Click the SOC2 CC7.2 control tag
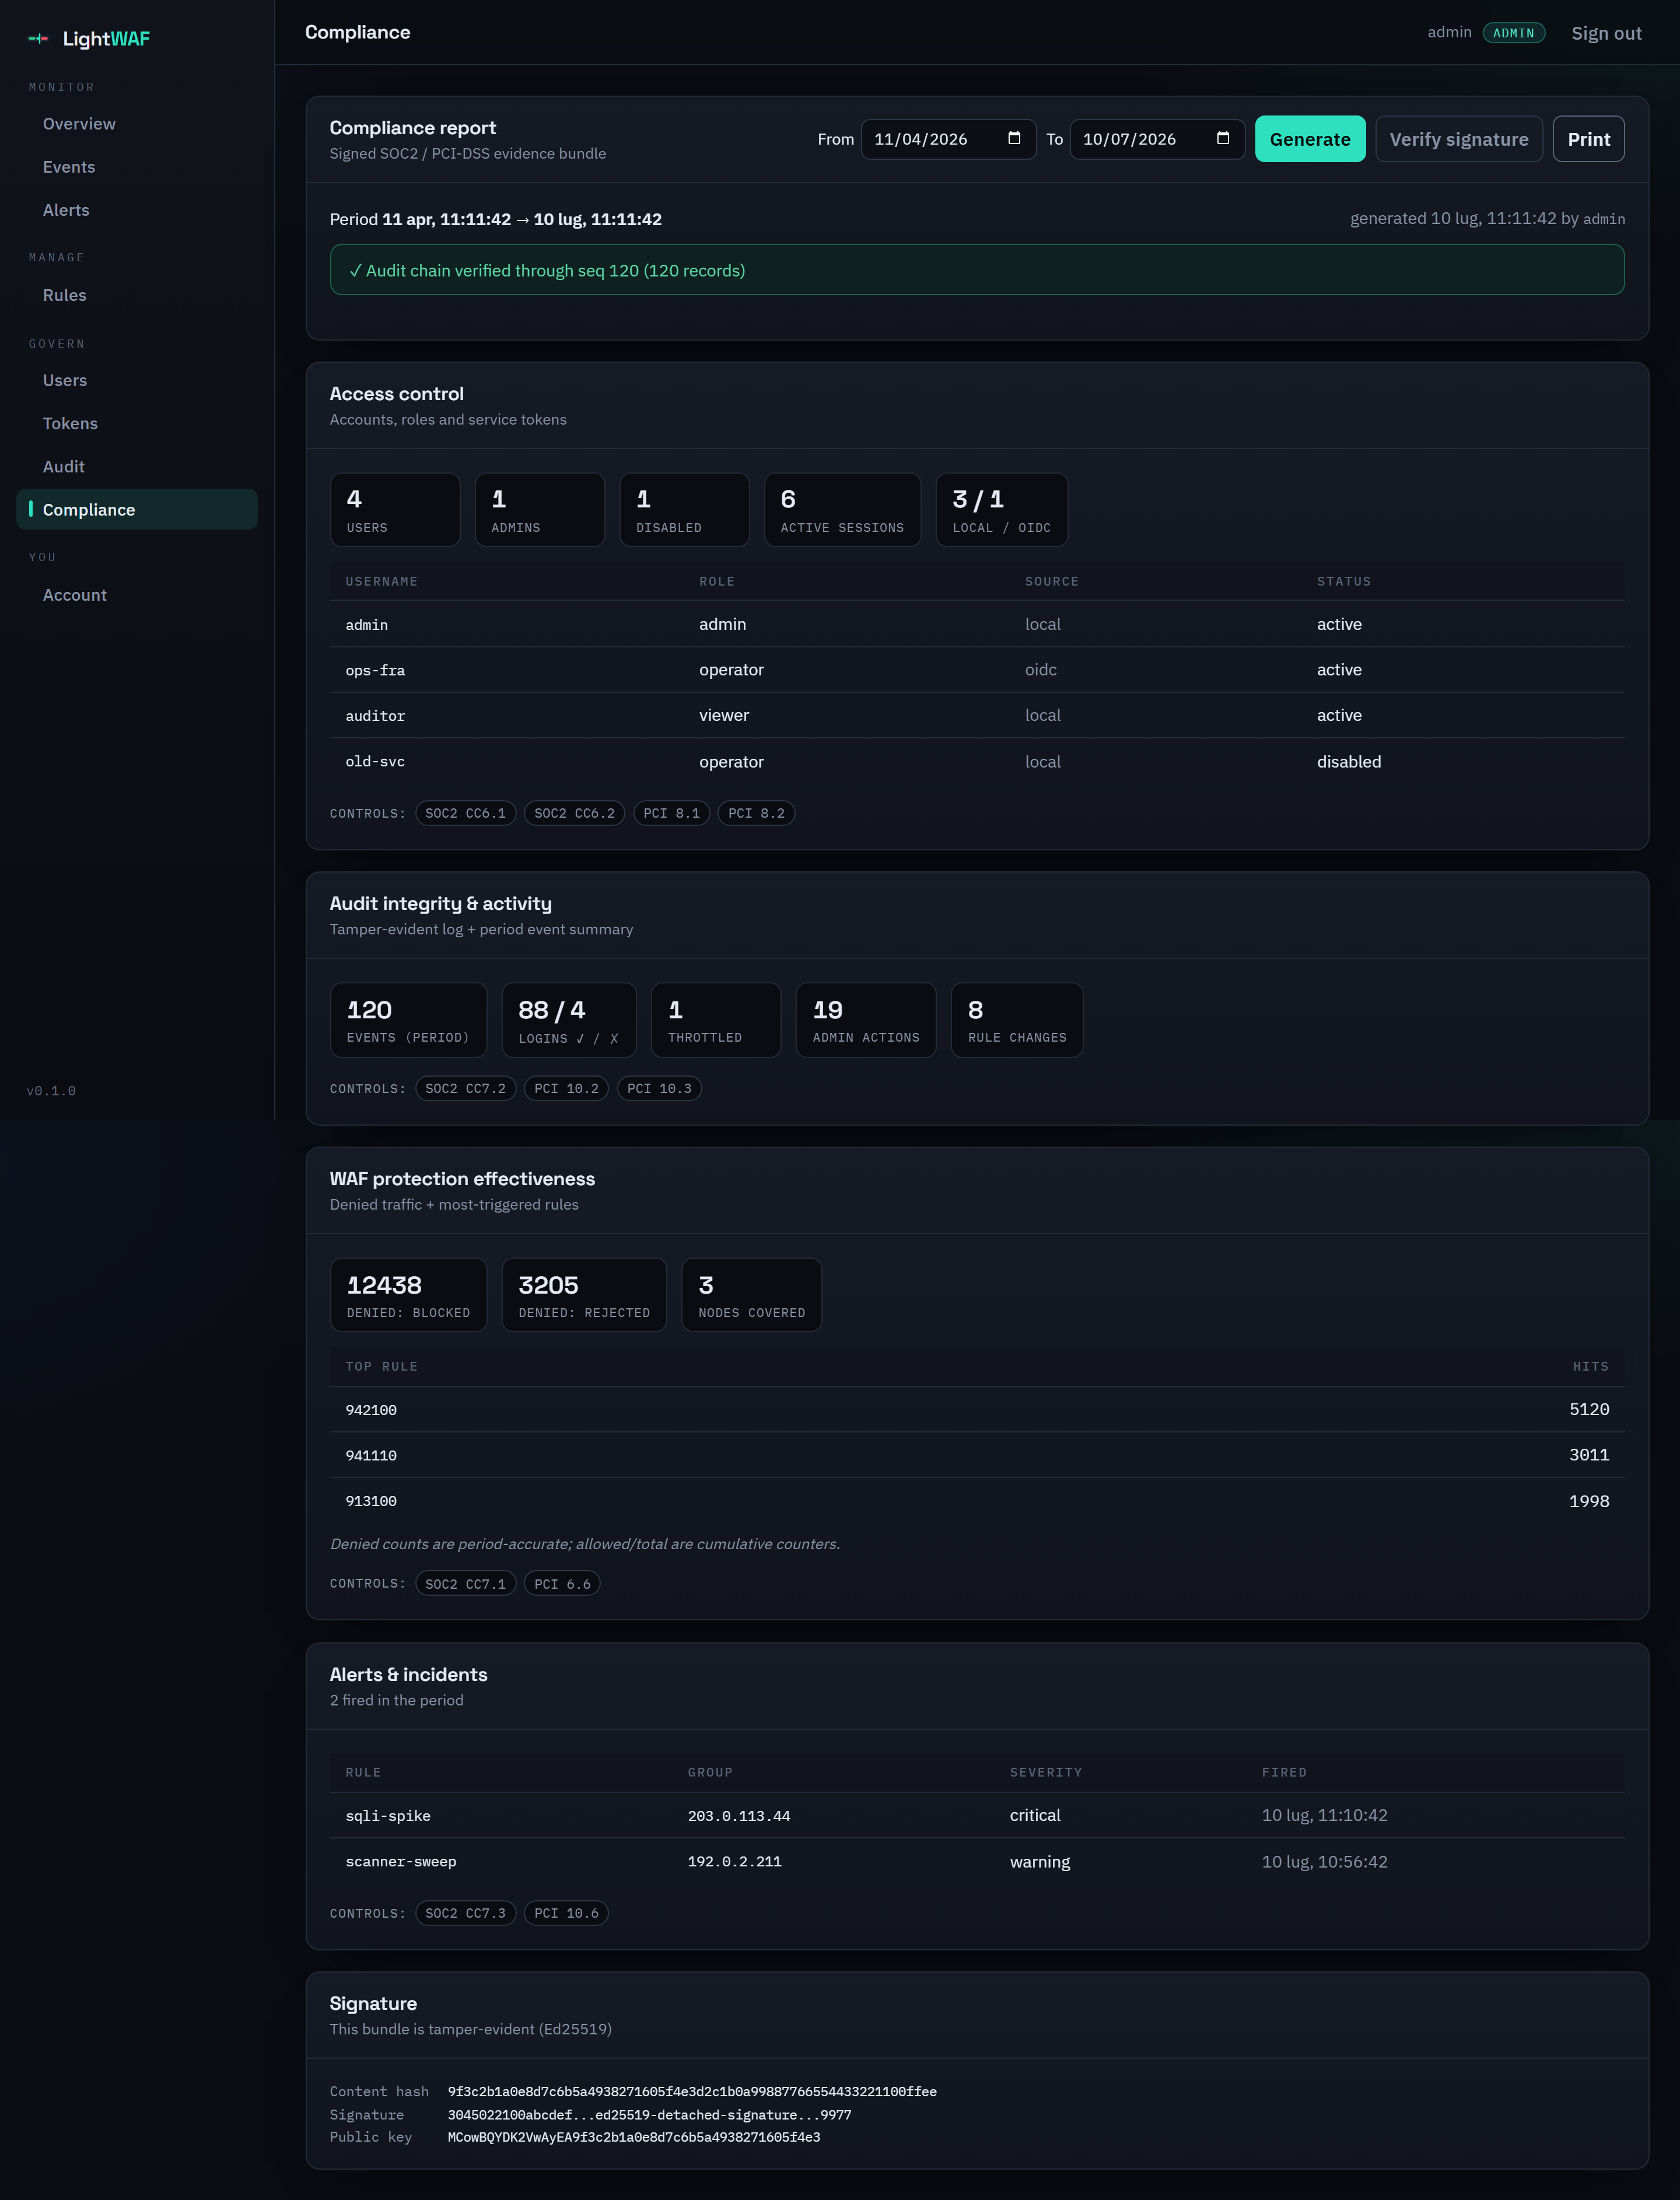1680x2200 pixels. [465, 1088]
